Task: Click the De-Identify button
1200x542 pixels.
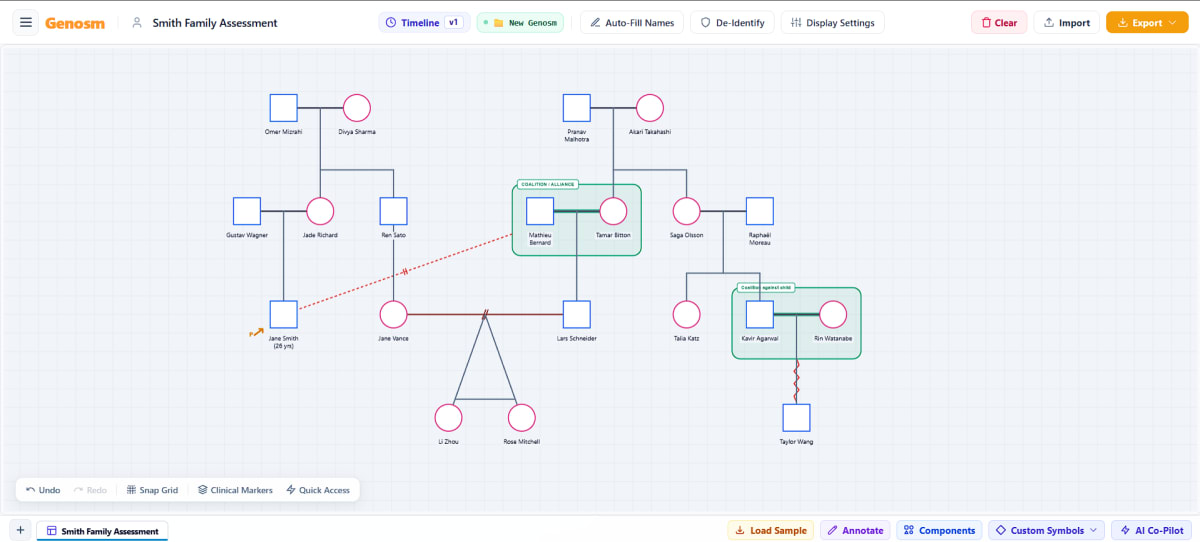Action: click(x=732, y=22)
